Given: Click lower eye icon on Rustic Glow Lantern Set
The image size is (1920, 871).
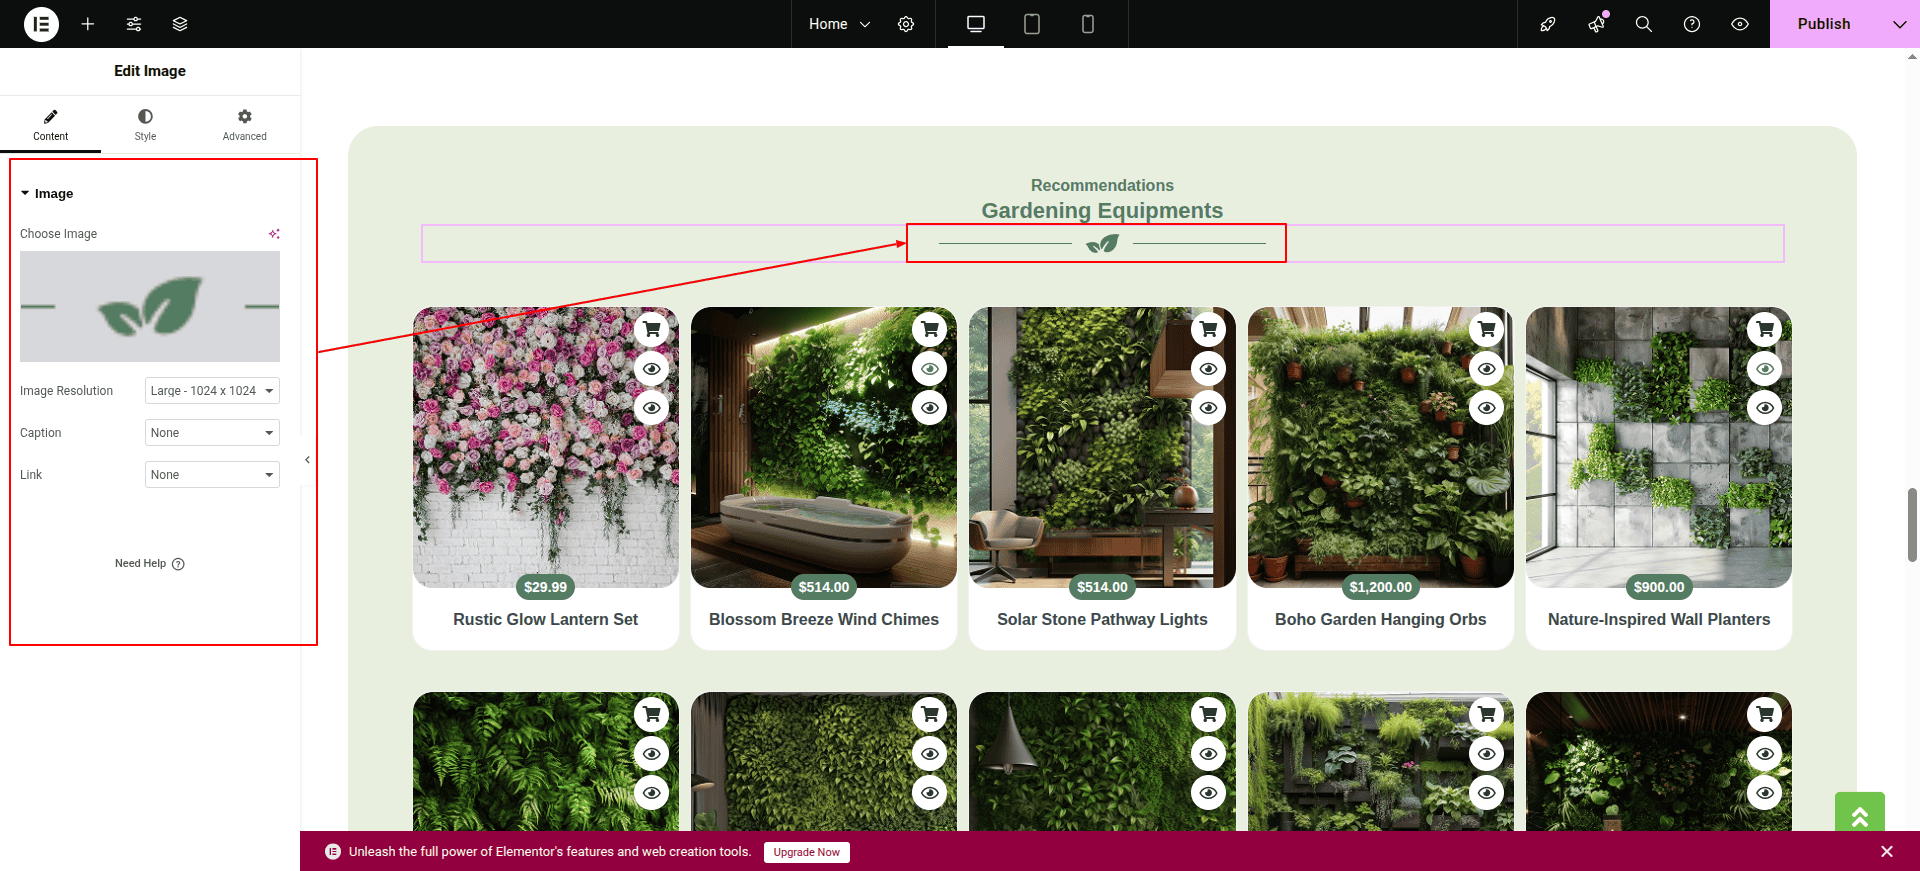Looking at the screenshot, I should pyautogui.click(x=652, y=408).
